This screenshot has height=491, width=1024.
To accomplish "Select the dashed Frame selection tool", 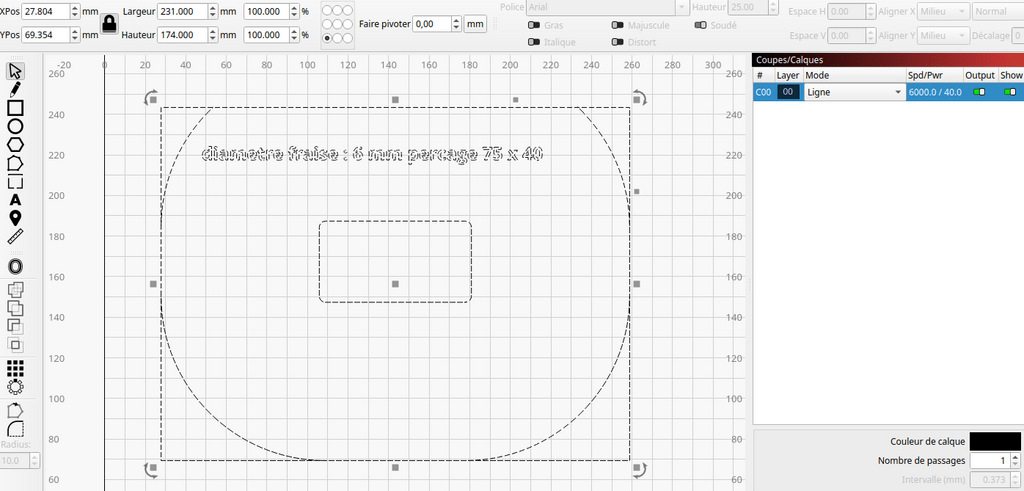I will [x=16, y=182].
